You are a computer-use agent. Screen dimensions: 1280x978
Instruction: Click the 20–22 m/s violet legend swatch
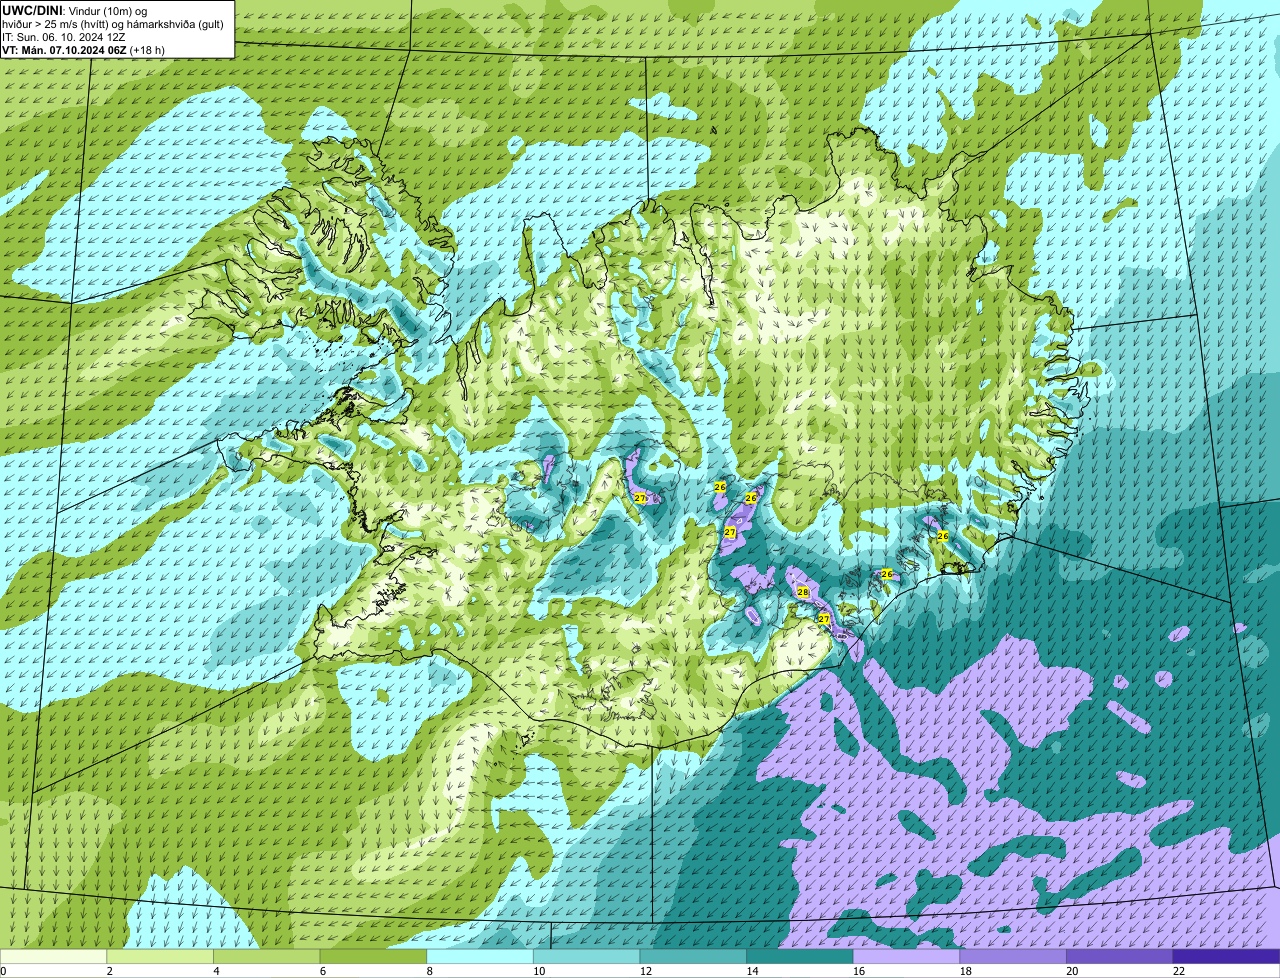(x=1120, y=956)
